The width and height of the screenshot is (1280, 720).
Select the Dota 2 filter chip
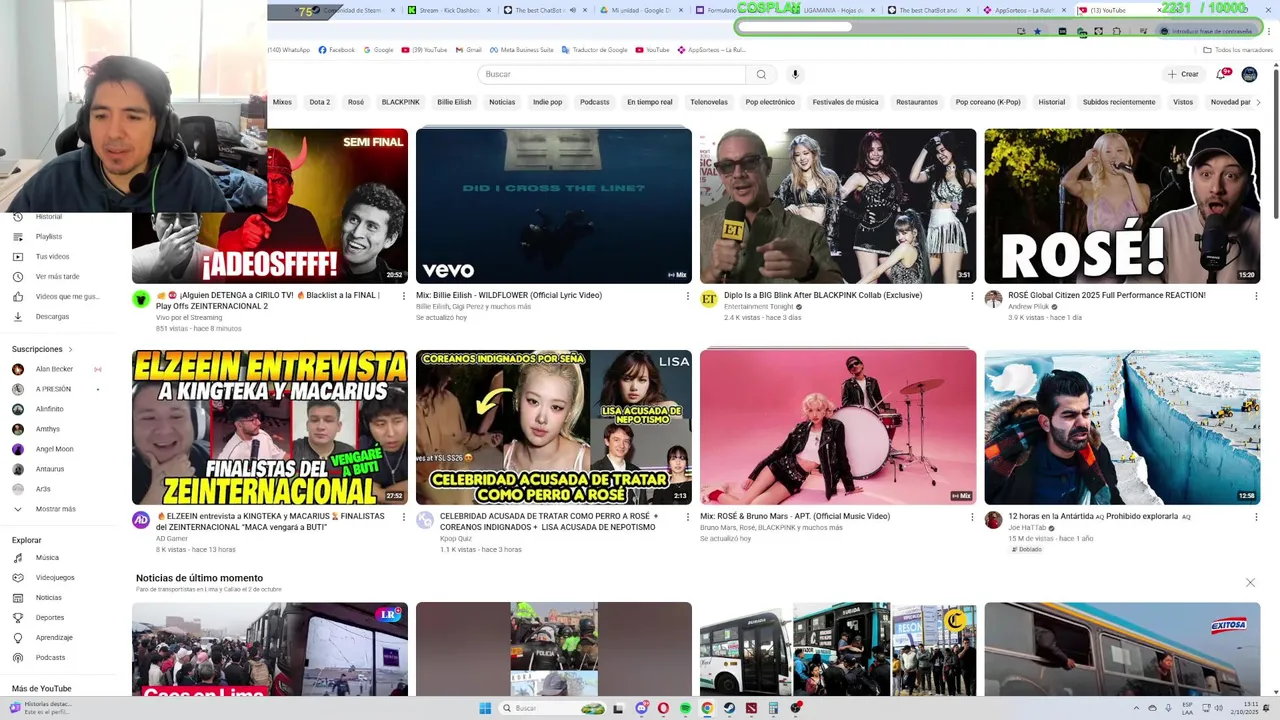pyautogui.click(x=320, y=102)
